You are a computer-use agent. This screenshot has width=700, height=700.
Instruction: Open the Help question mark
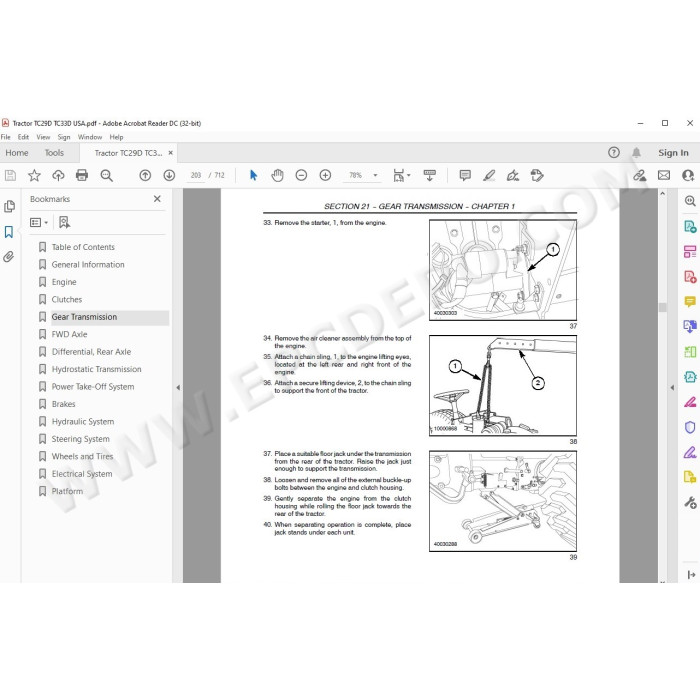(614, 153)
